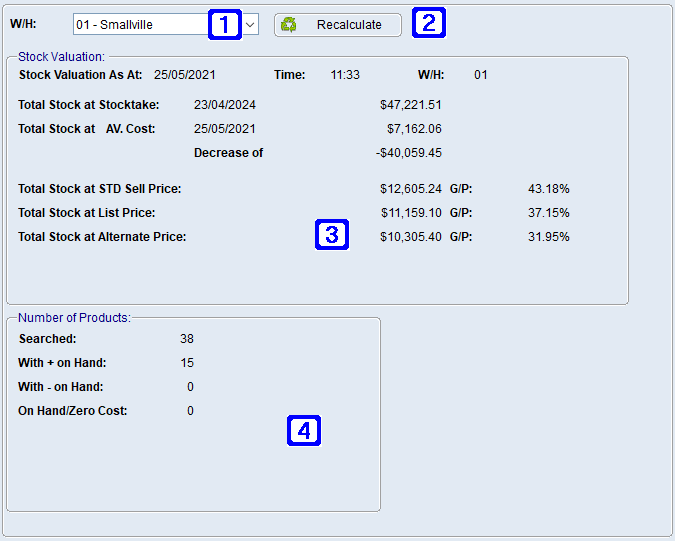
Task: Click the 'Number of Products:' group heading
Action: (x=74, y=318)
